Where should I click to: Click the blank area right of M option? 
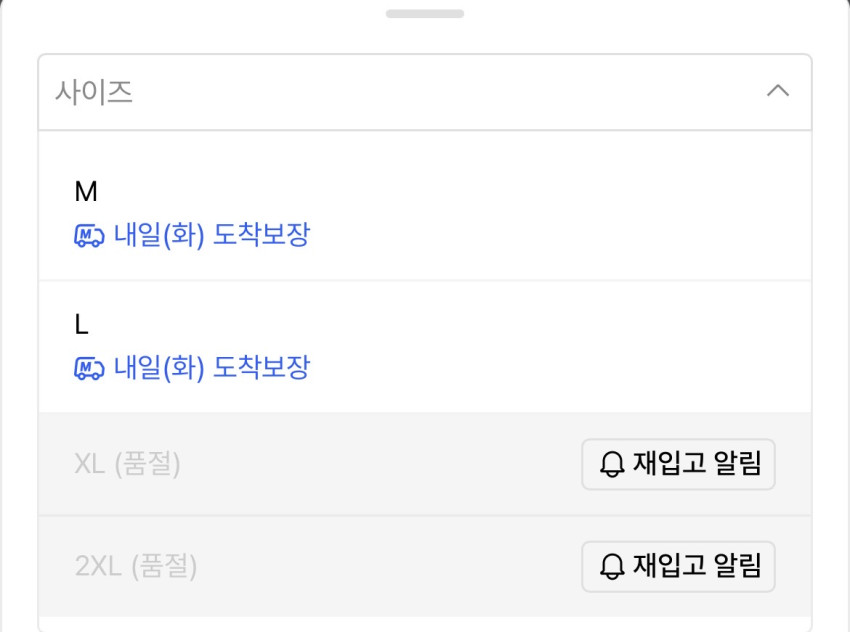[560, 212]
